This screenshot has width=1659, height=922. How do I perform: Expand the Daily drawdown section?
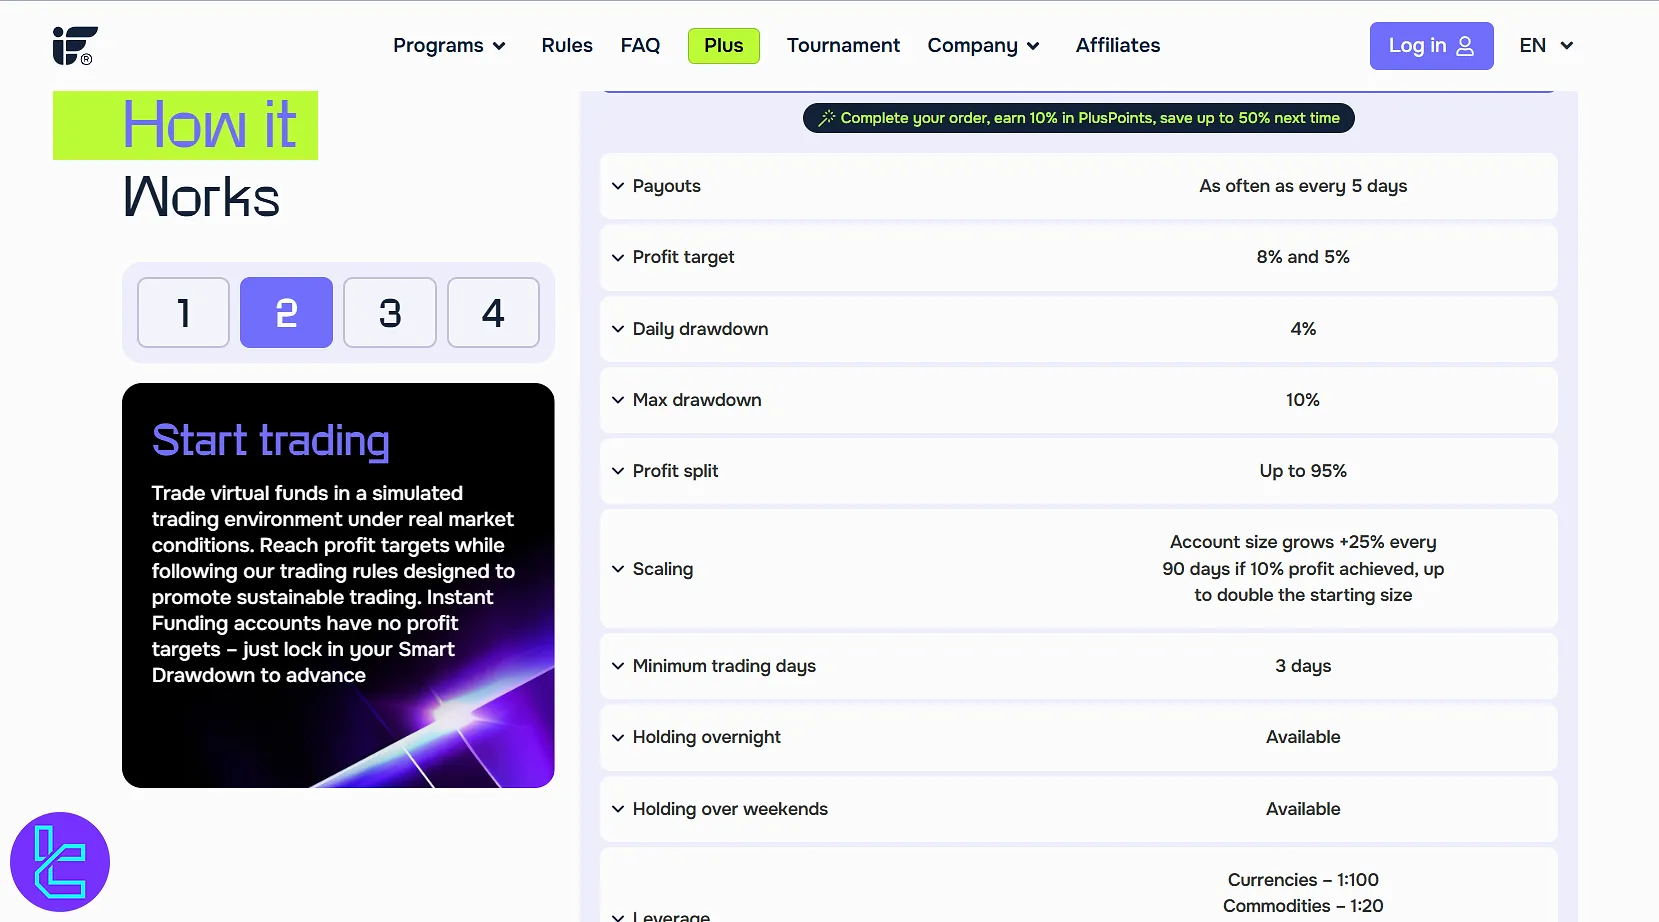click(616, 329)
